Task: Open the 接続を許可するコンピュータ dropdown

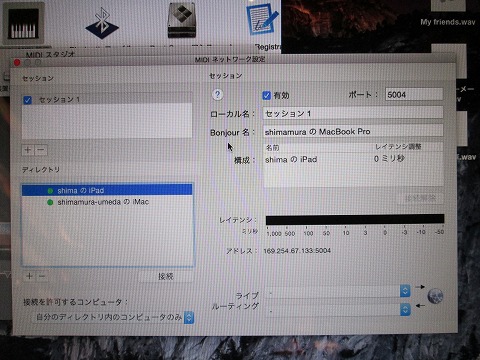Action: tap(114, 317)
